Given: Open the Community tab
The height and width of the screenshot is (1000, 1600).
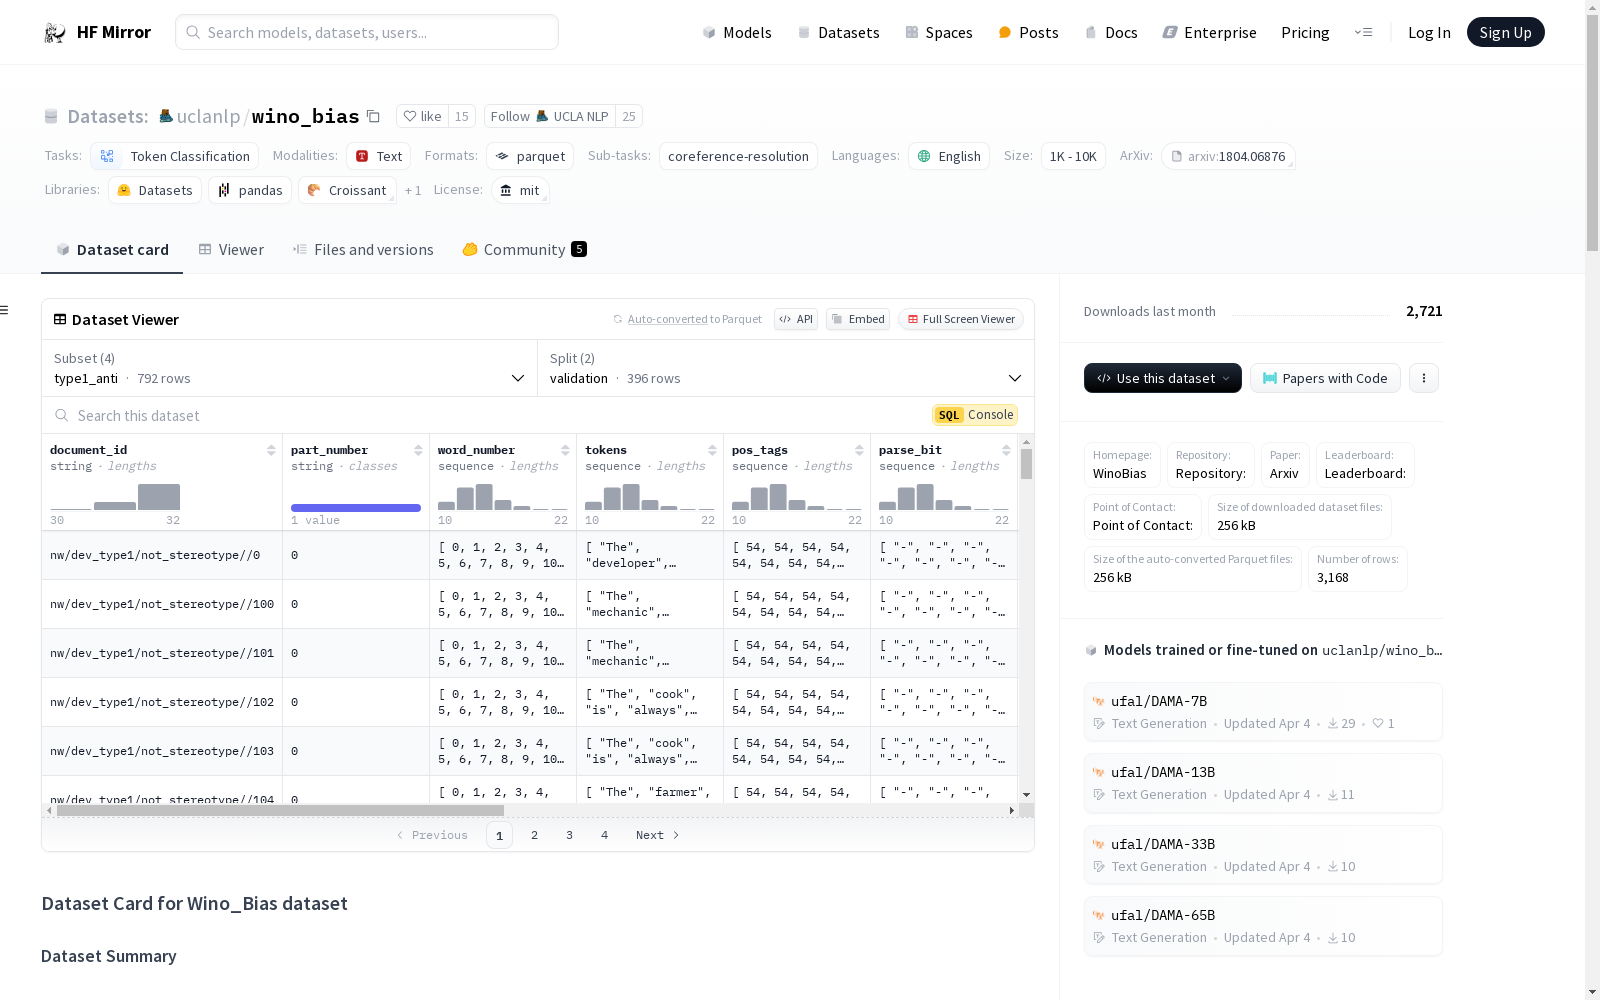Looking at the screenshot, I should pos(524,249).
